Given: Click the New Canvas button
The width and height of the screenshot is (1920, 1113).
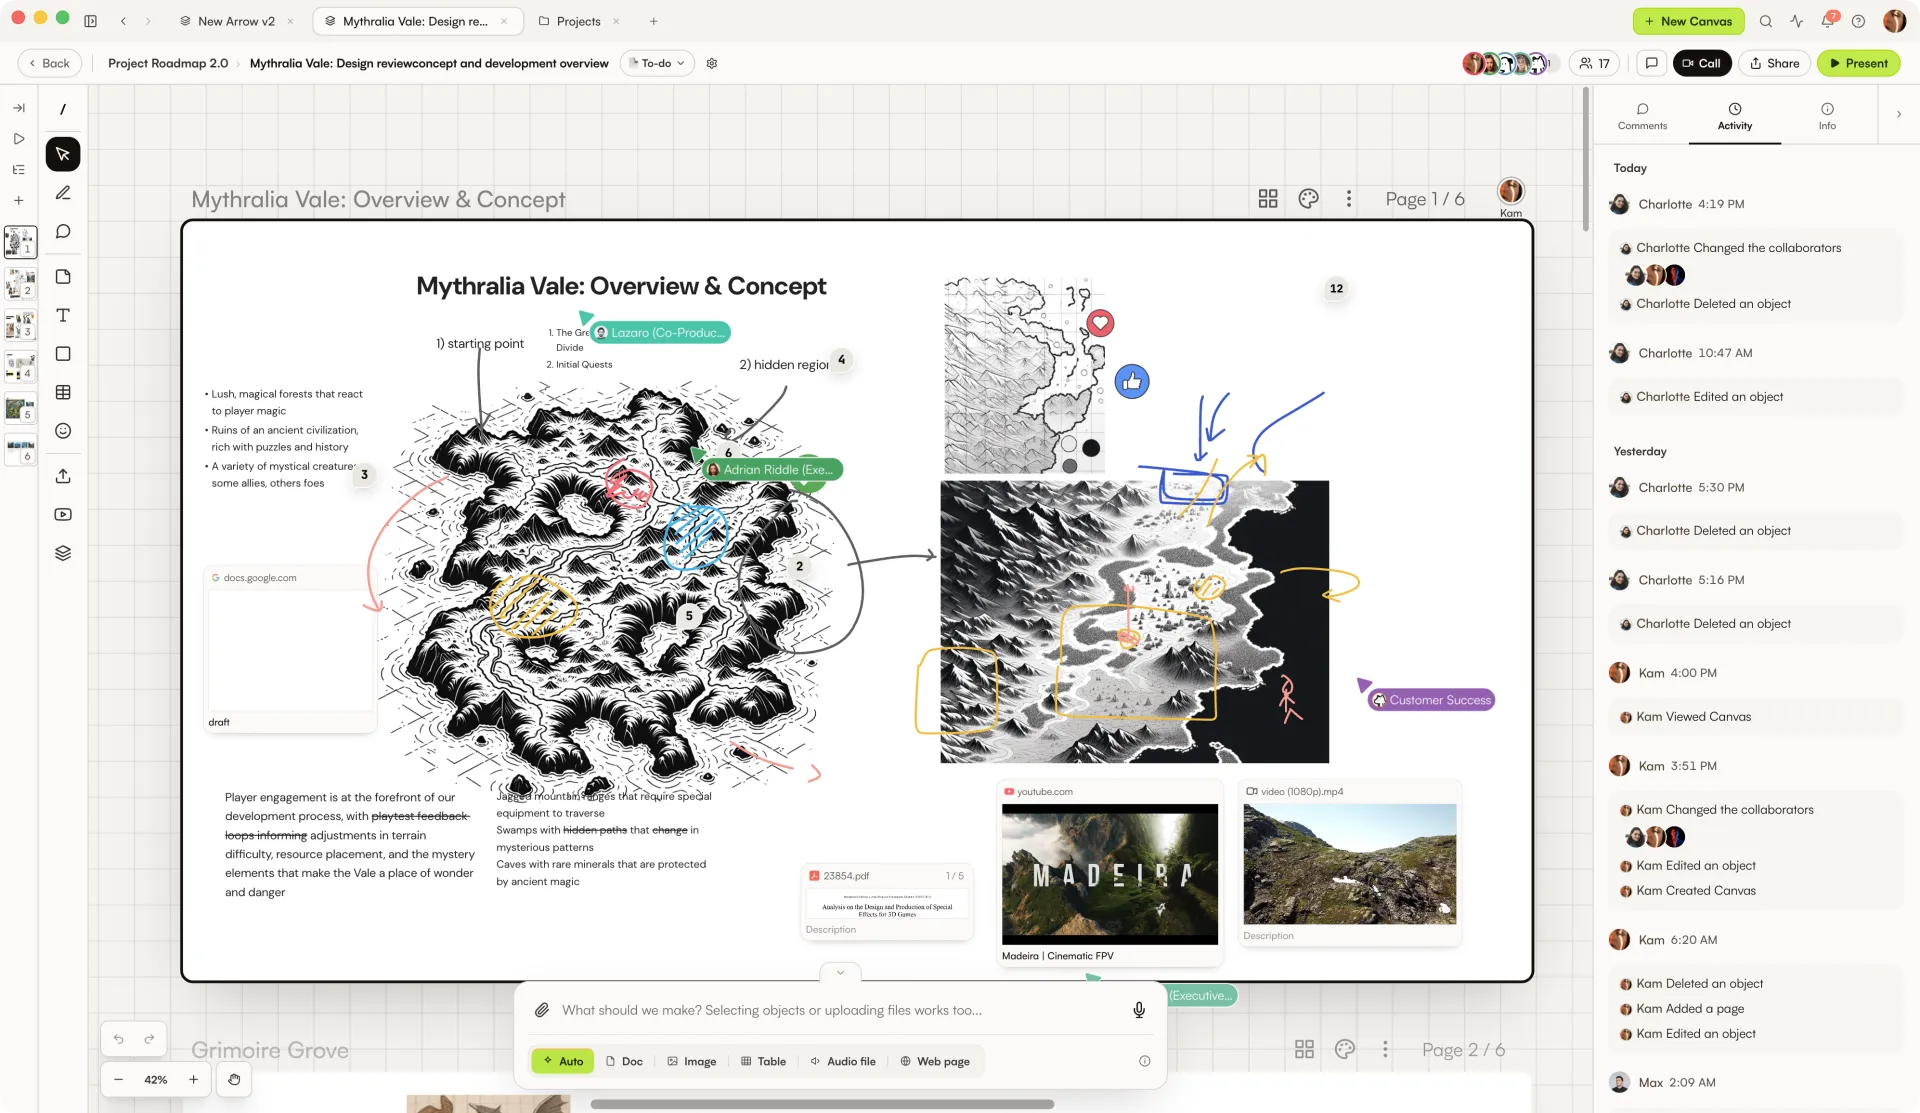Looking at the screenshot, I should pyautogui.click(x=1688, y=21).
